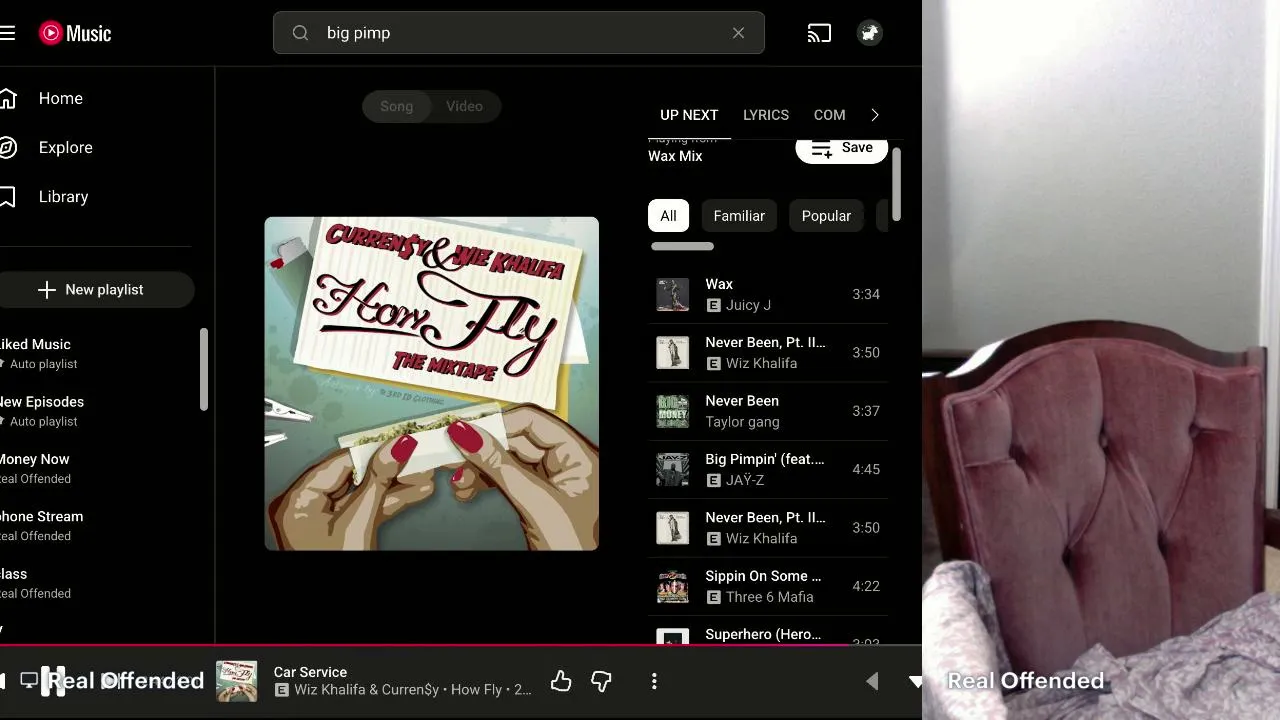Filter queue by Familiar chip
Viewport: 1280px width, 720px height.
pyautogui.click(x=739, y=216)
